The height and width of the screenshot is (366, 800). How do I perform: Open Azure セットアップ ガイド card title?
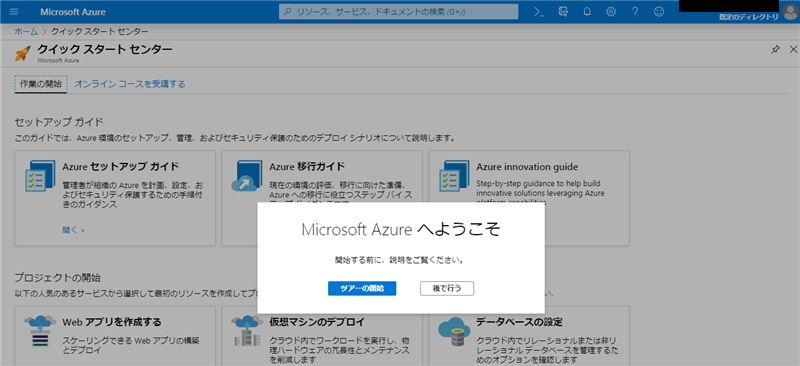pos(120,166)
